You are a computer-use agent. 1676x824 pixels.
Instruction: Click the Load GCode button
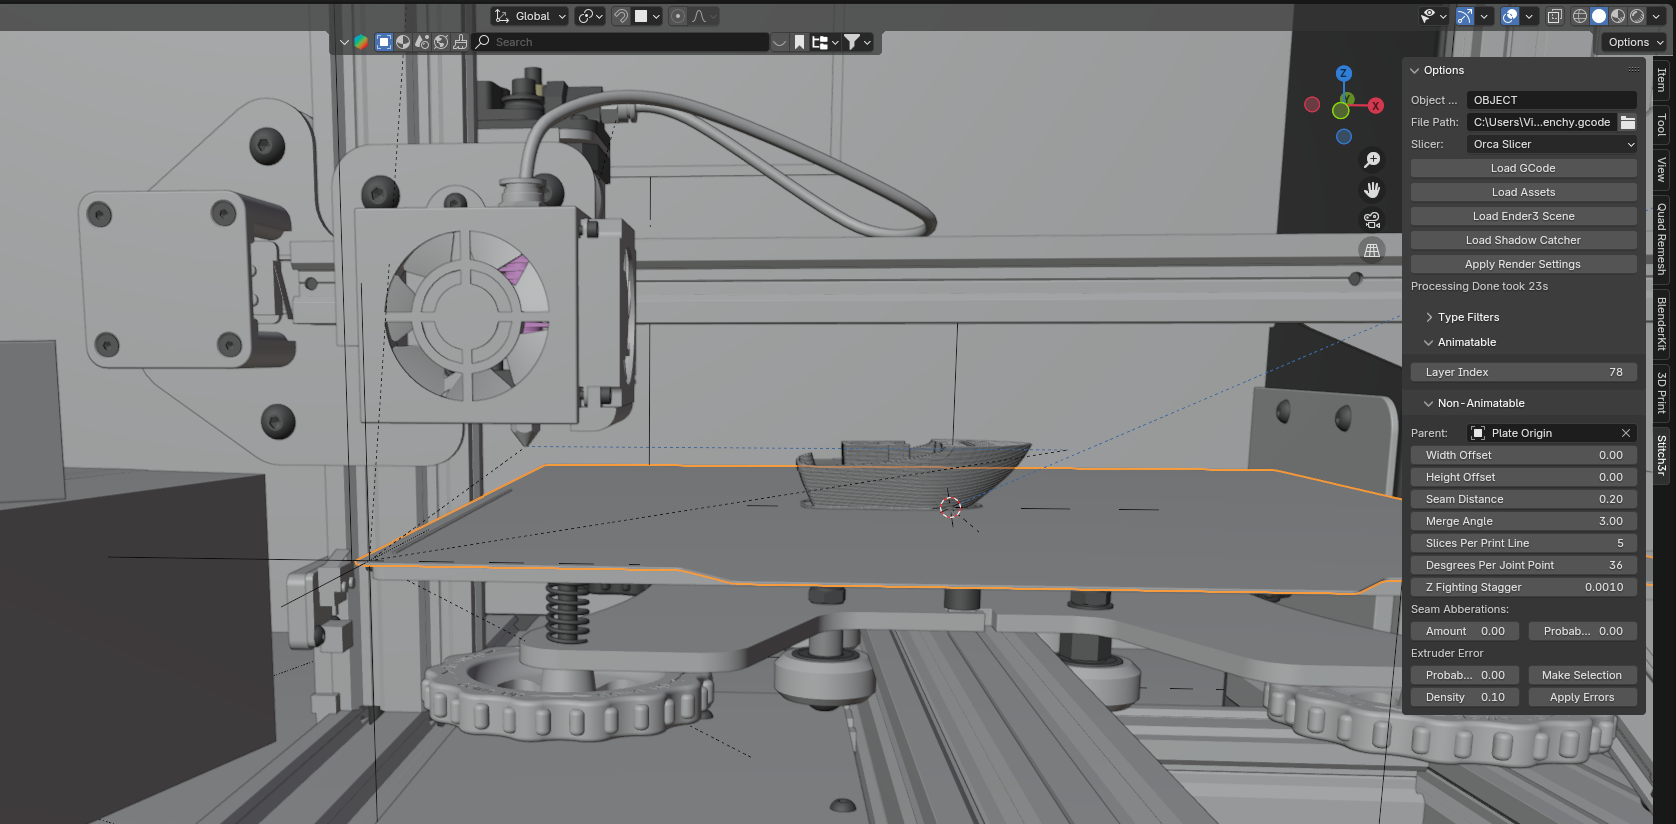click(1523, 168)
